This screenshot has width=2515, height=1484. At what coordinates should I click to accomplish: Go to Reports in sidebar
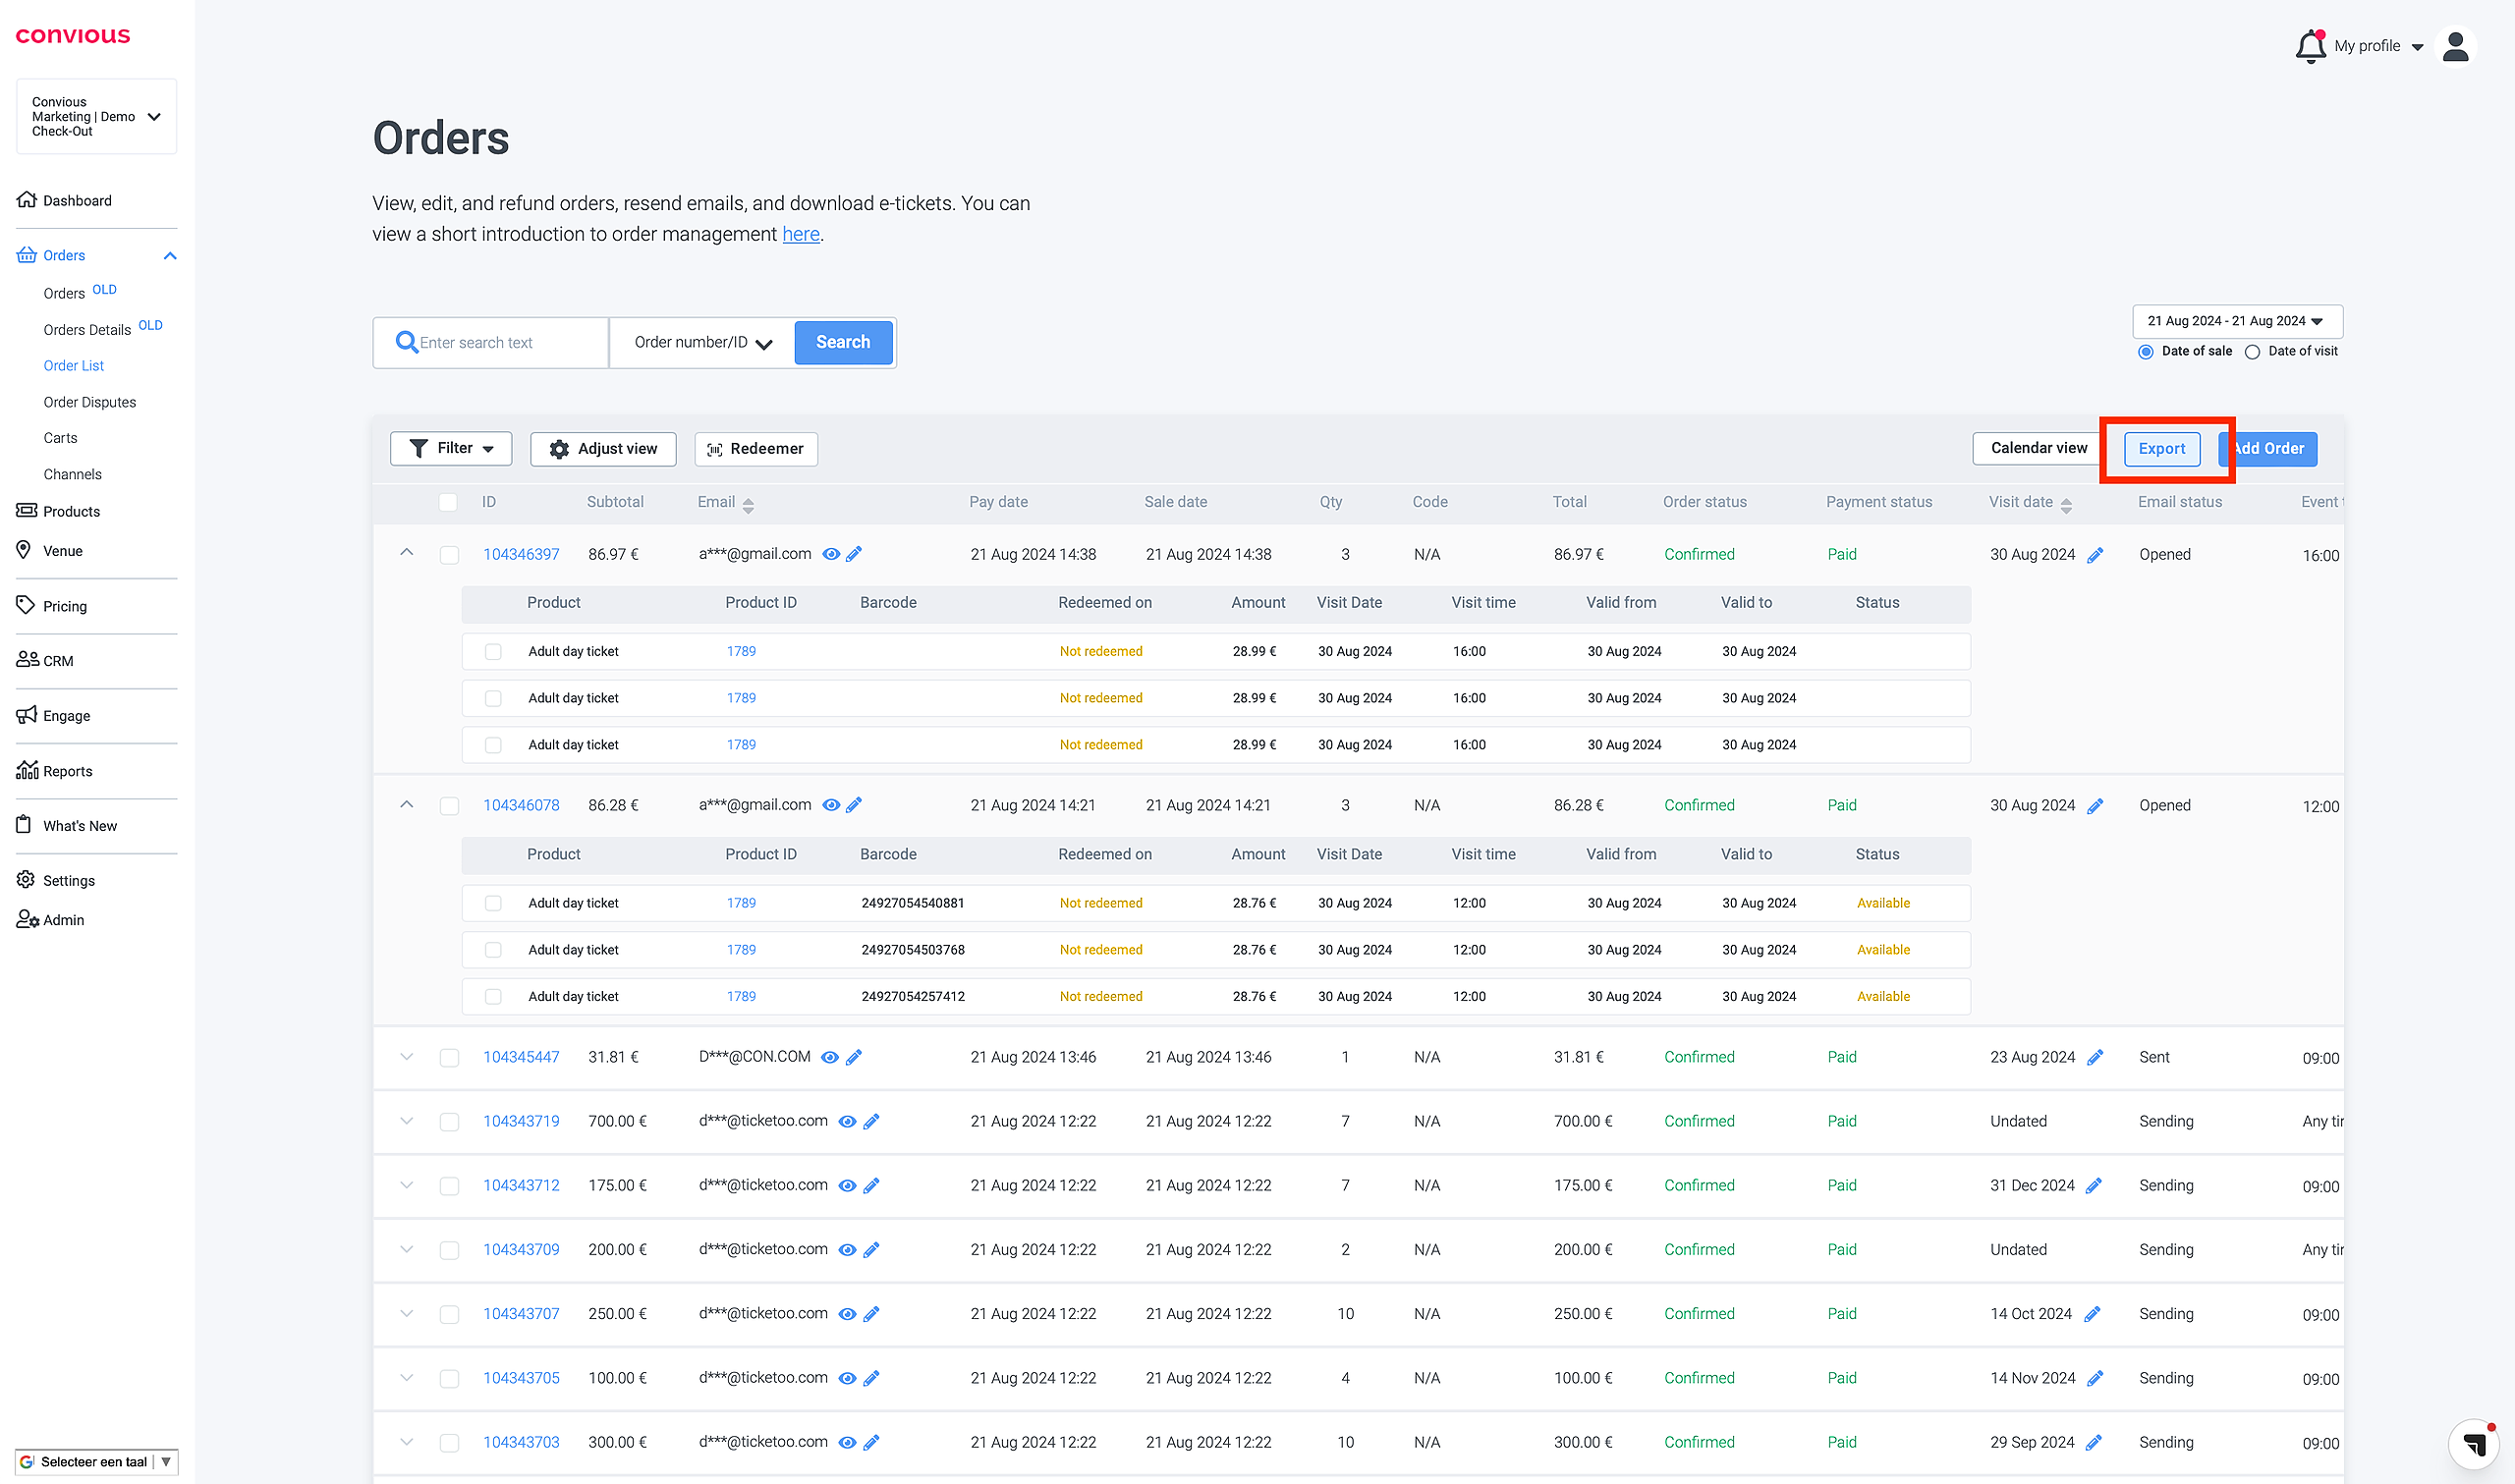pos(67,771)
